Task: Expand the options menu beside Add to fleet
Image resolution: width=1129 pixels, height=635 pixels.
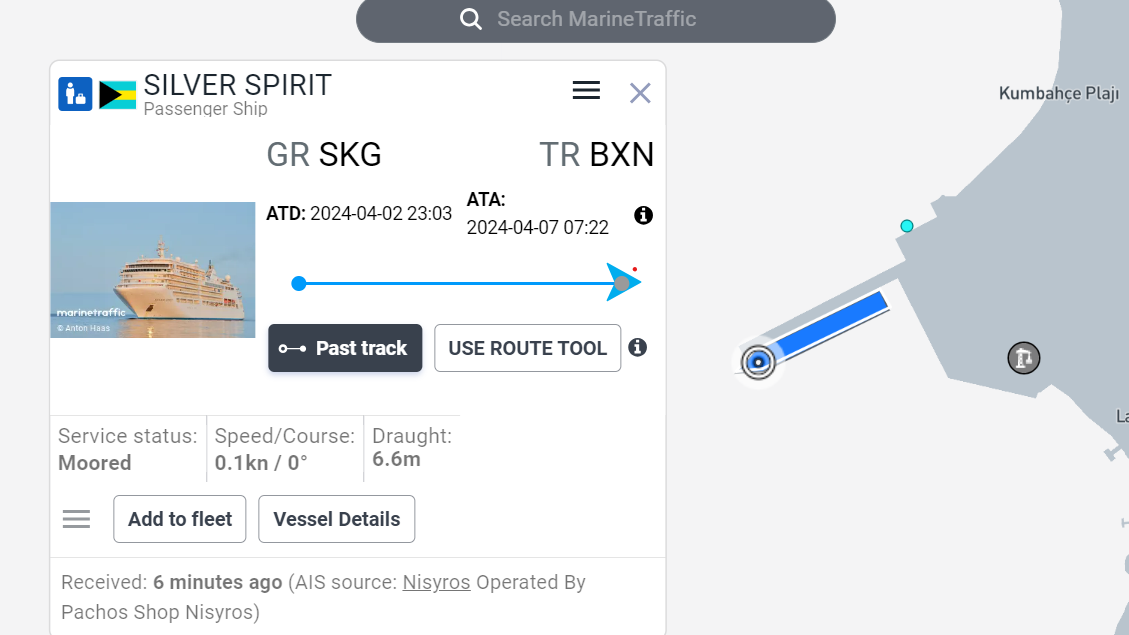Action: pyautogui.click(x=76, y=519)
